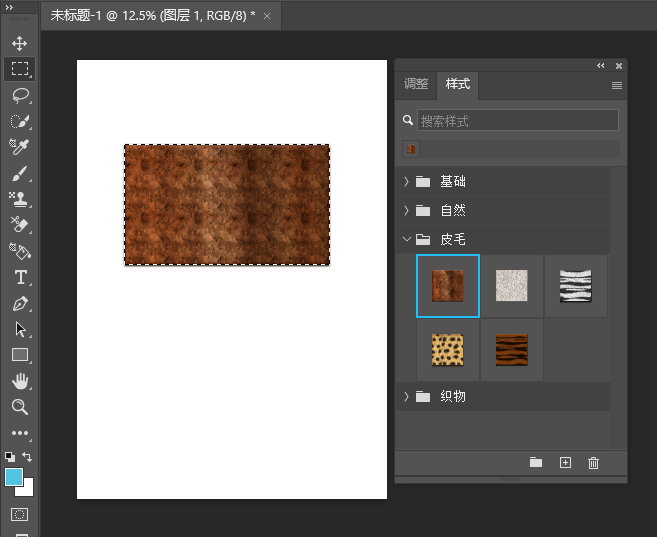657x537 pixels.
Task: Collapse the 皮毛 styles folder
Action: tap(406, 240)
